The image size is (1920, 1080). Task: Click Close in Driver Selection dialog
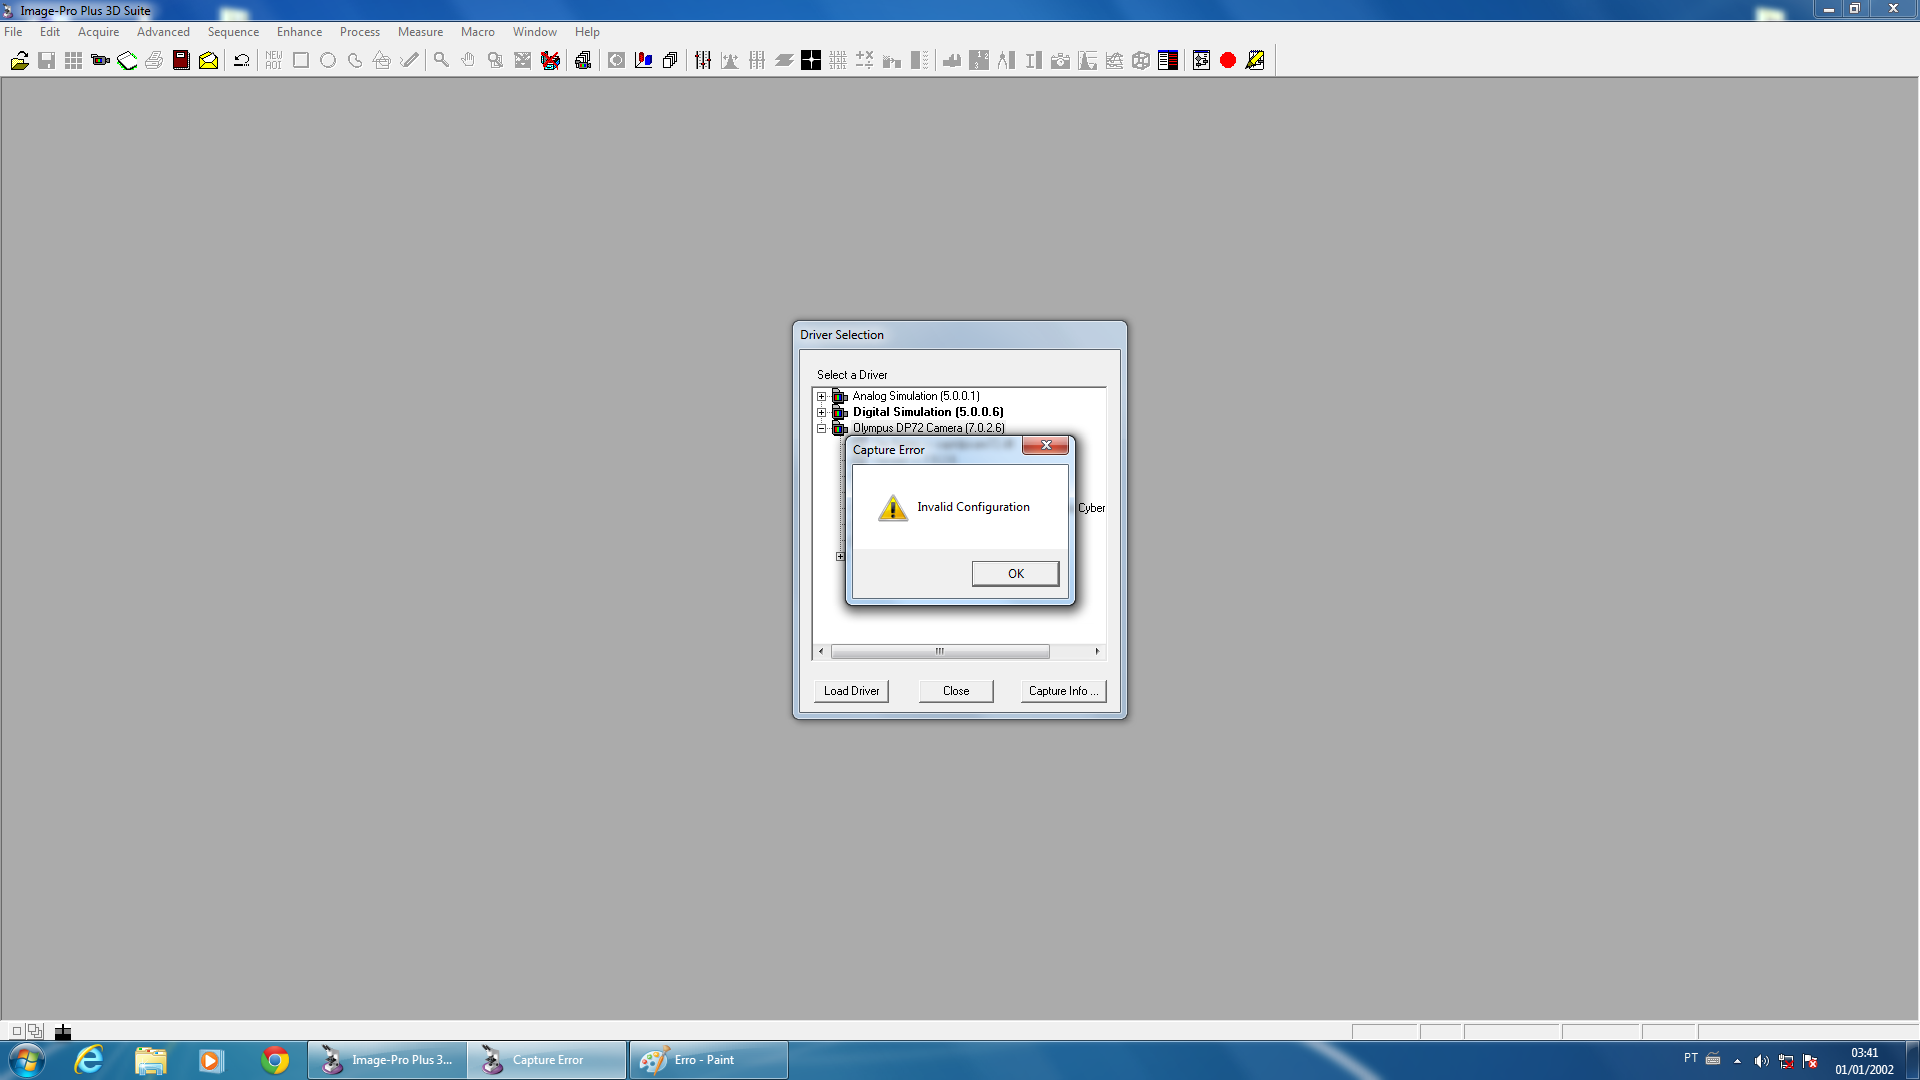tap(956, 691)
